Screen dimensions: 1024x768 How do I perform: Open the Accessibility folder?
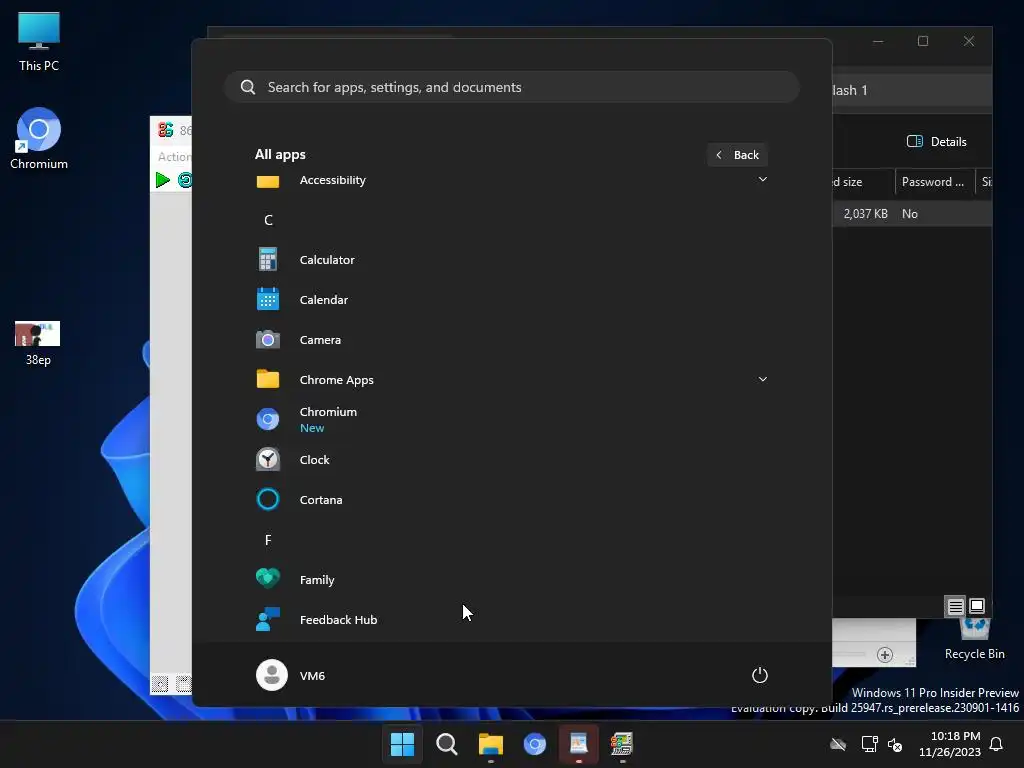click(x=511, y=180)
